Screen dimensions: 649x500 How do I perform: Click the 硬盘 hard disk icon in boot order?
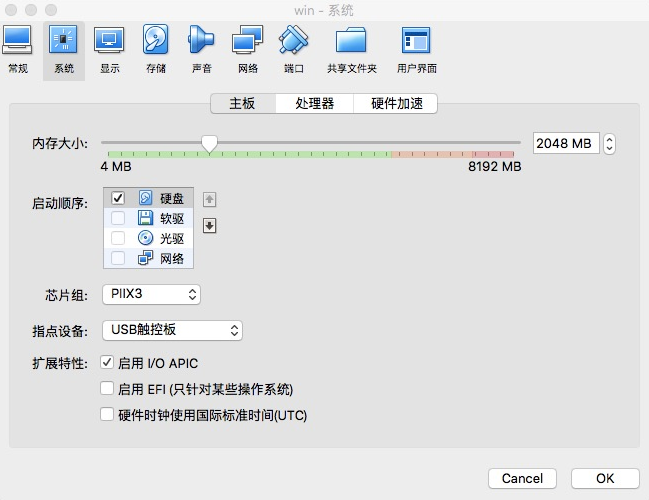click(x=145, y=198)
